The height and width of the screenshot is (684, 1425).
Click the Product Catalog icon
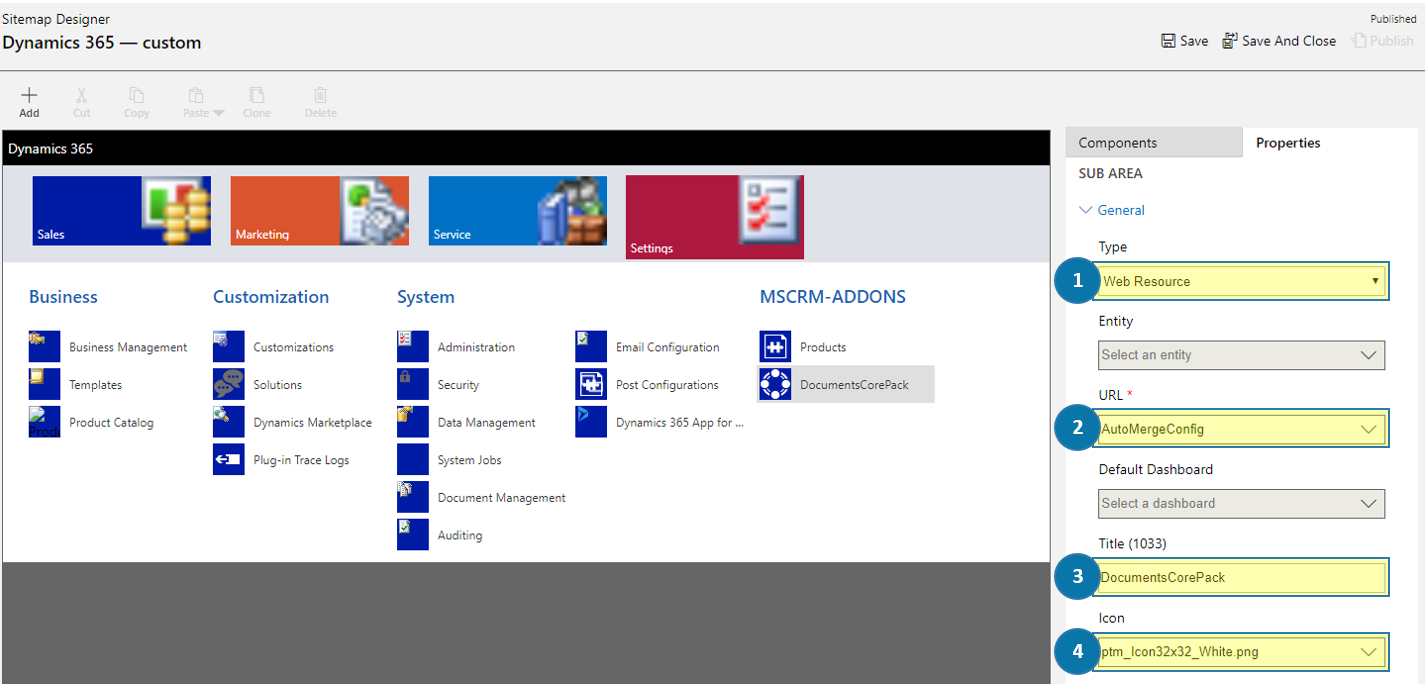coord(45,422)
